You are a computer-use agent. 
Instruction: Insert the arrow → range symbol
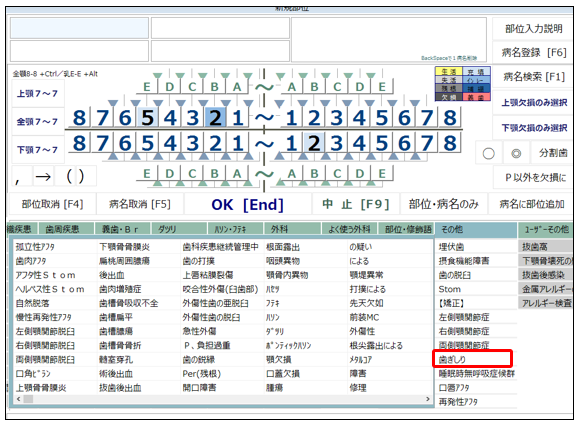[43, 177]
